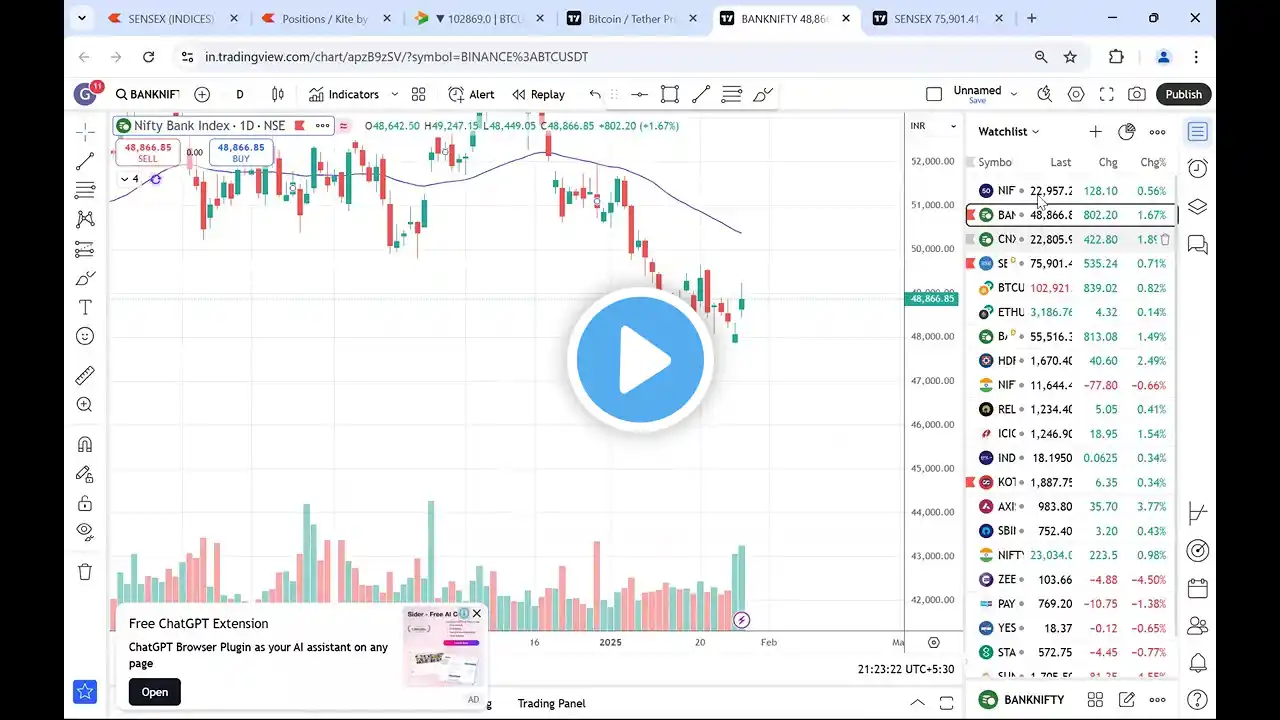This screenshot has width=1280, height=720.
Task: Select the Text tool
Action: [85, 307]
